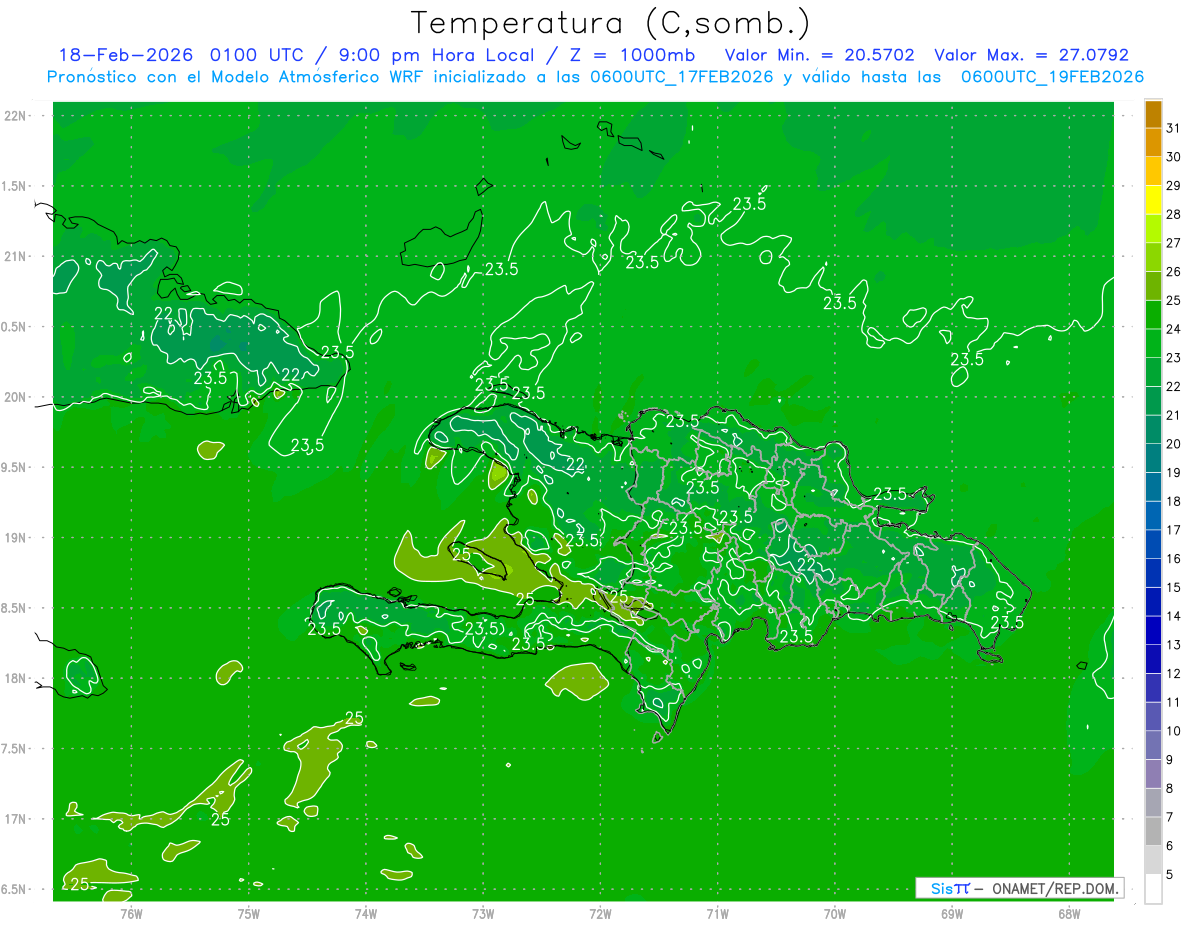This screenshot has width=1200, height=927.
Task: Click the "20N" latitude axis label
Action: tap(14, 397)
